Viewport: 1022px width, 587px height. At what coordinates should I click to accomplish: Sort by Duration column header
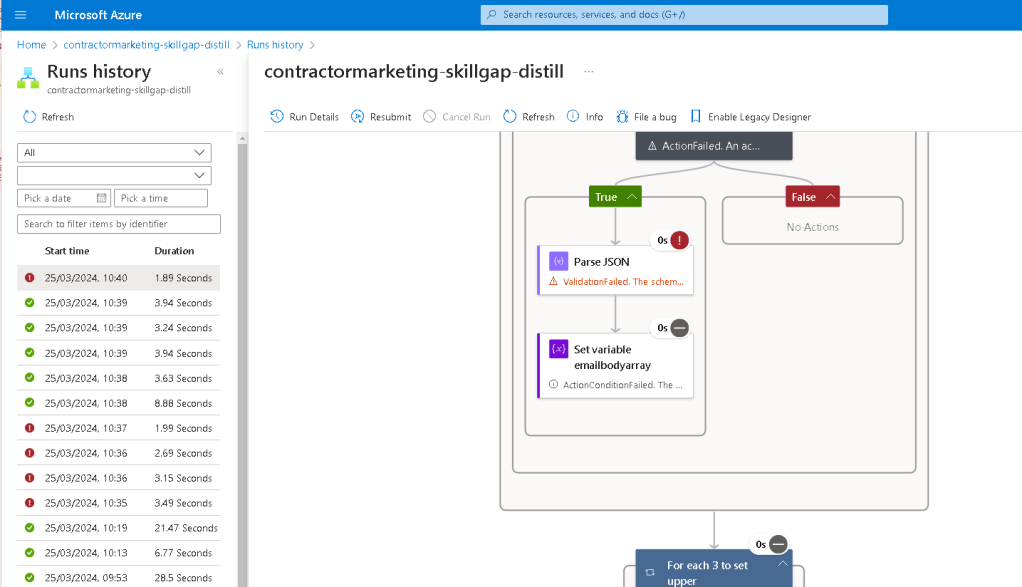coord(174,251)
